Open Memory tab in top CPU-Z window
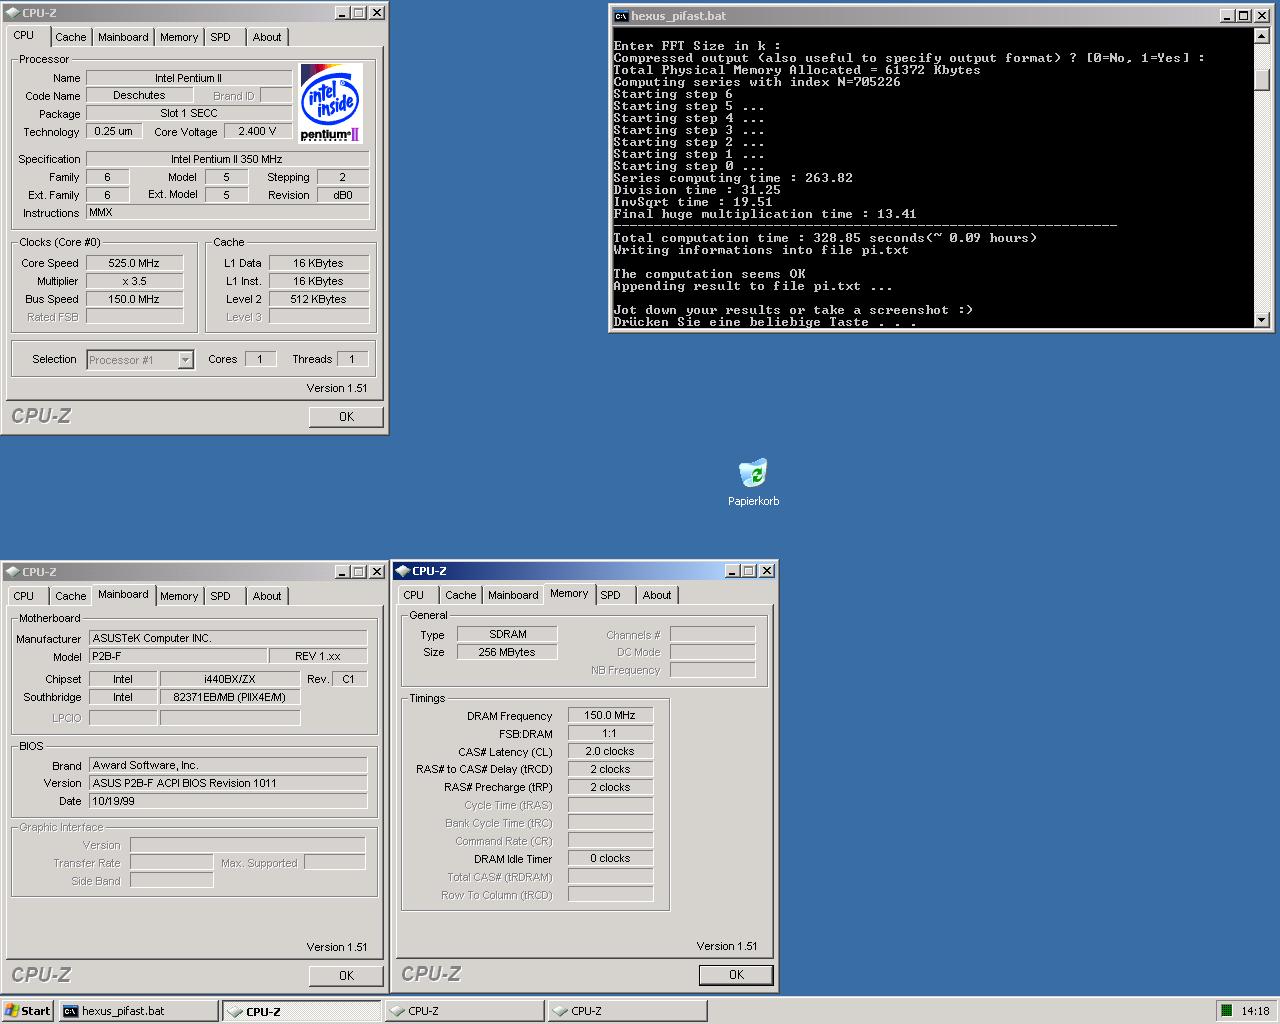Image resolution: width=1280 pixels, height=1024 pixels. 179,37
